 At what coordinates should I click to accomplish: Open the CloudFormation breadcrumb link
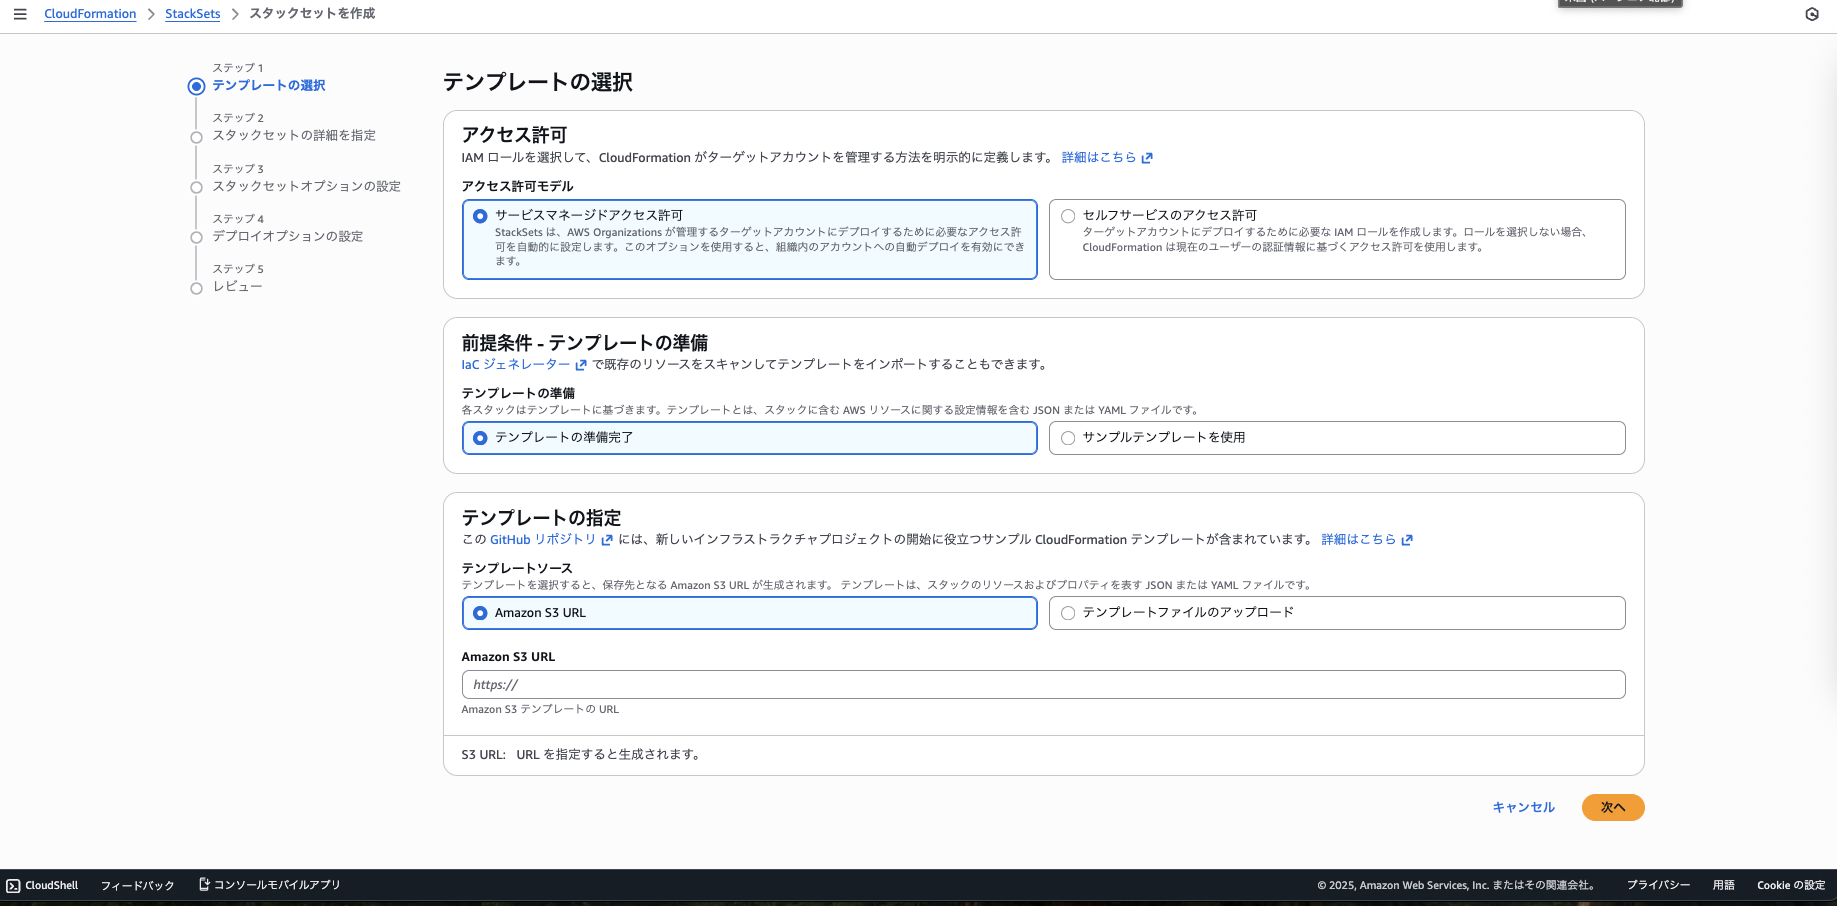pos(90,13)
